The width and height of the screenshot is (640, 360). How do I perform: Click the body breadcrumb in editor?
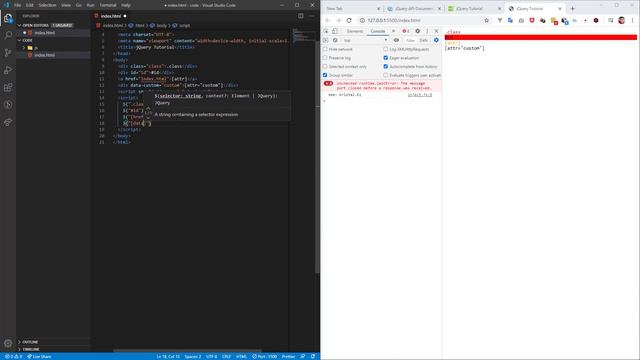click(159, 25)
